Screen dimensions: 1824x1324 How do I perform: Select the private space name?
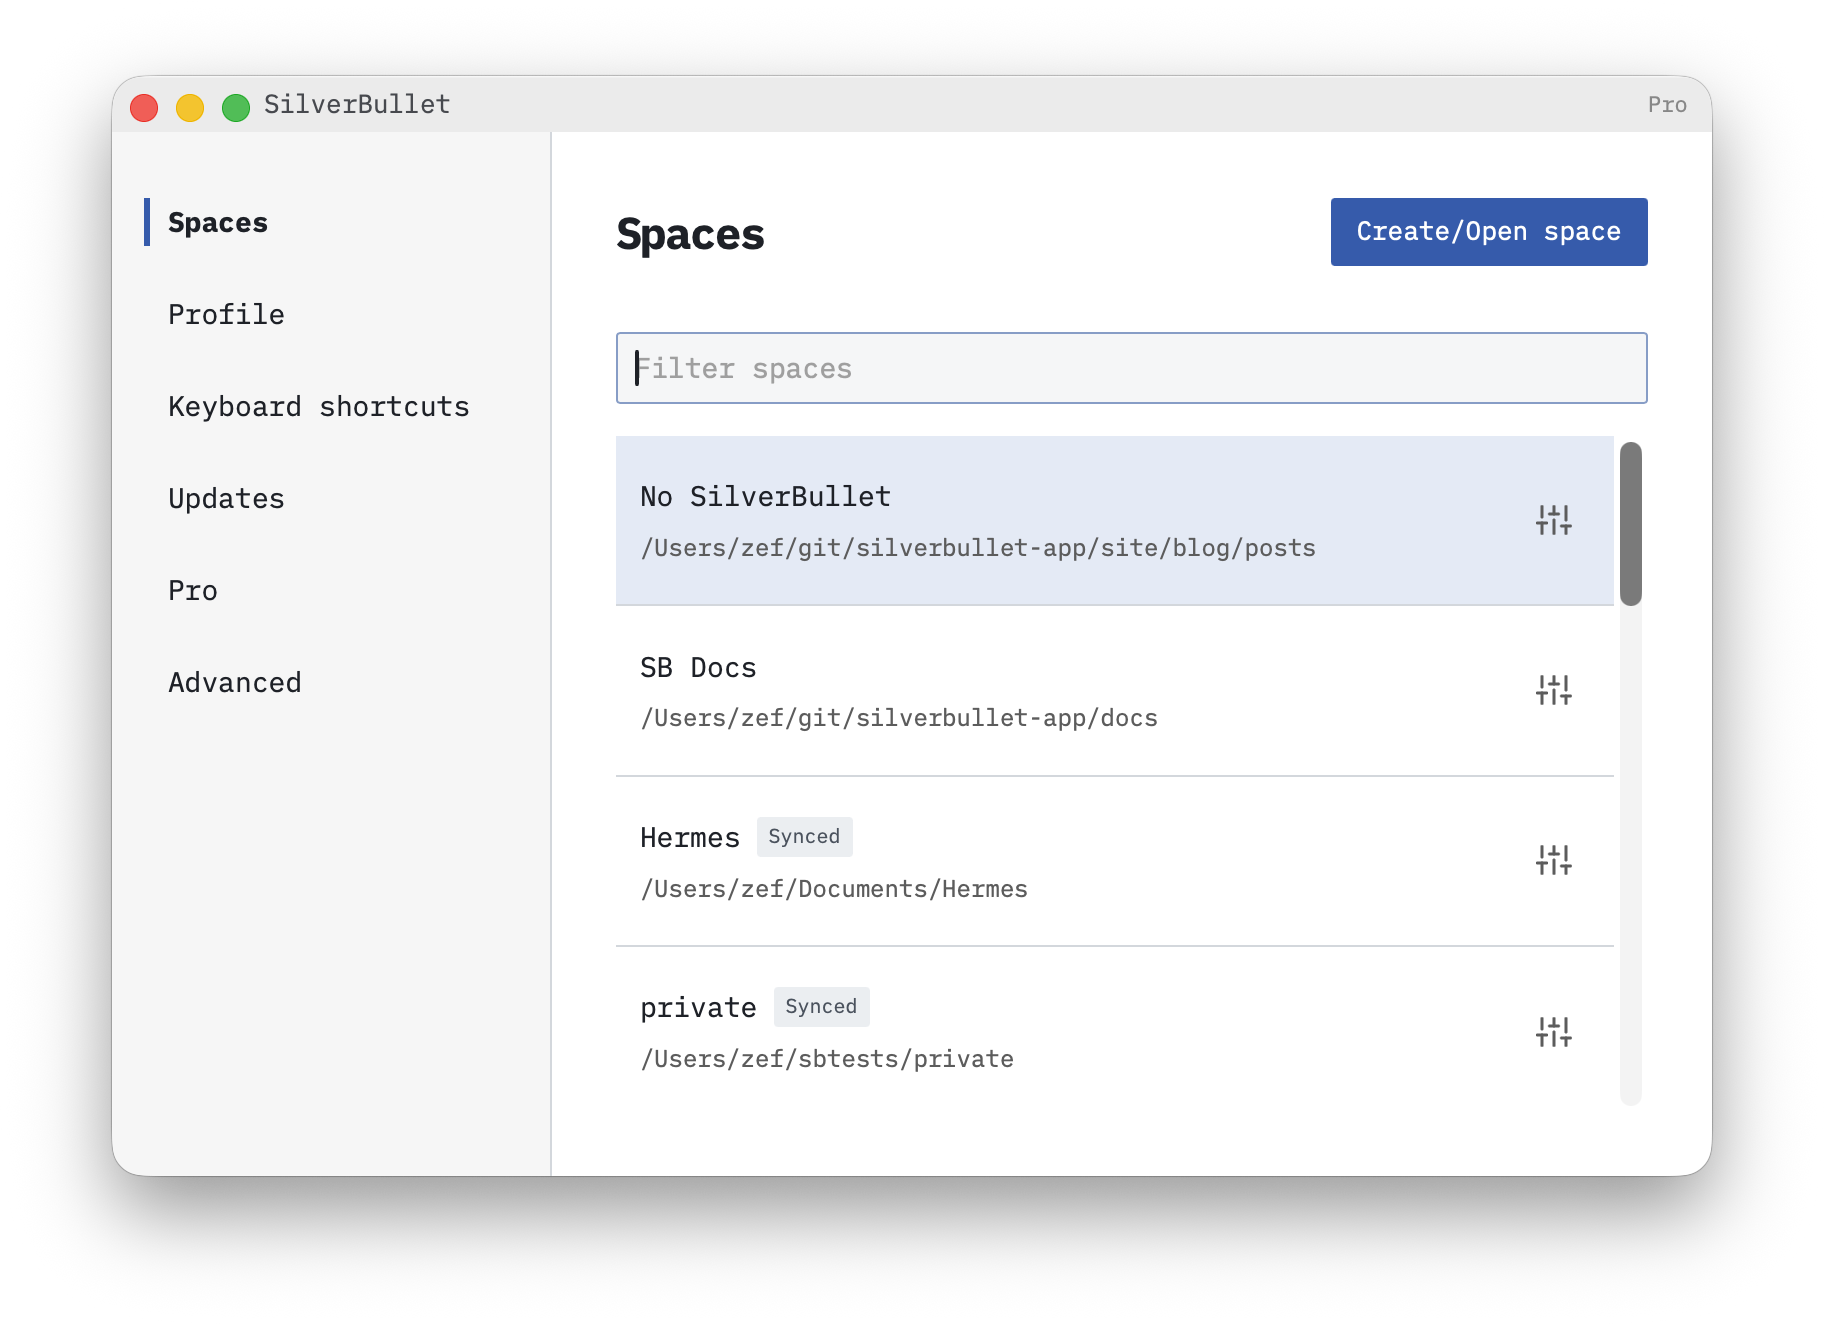[x=698, y=1007]
